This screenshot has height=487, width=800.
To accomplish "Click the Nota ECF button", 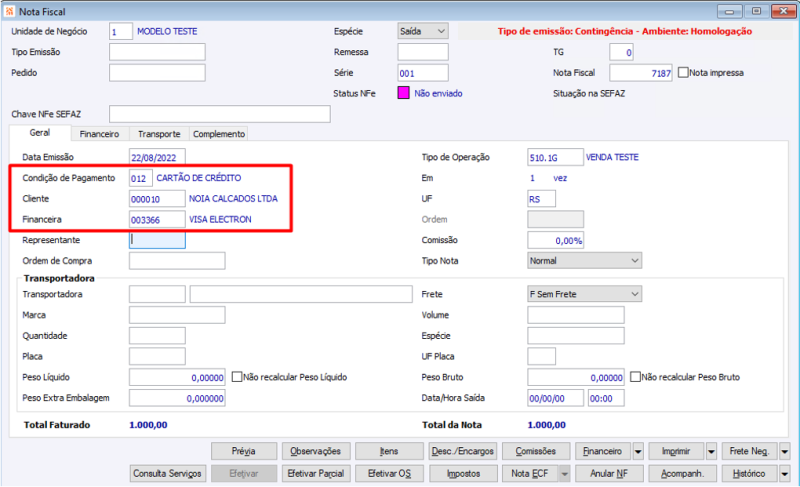I will tap(530, 473).
